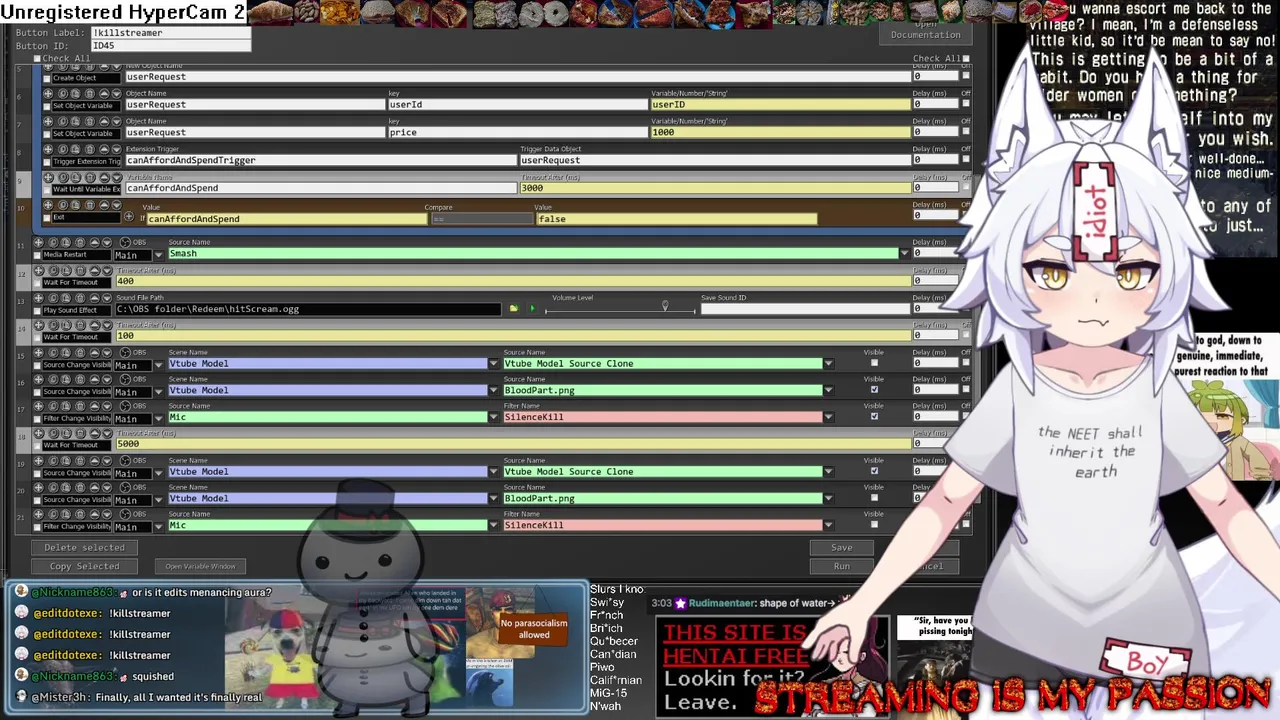
Task: Toggle Visible for row 15 Source Clone
Action: click(874, 363)
